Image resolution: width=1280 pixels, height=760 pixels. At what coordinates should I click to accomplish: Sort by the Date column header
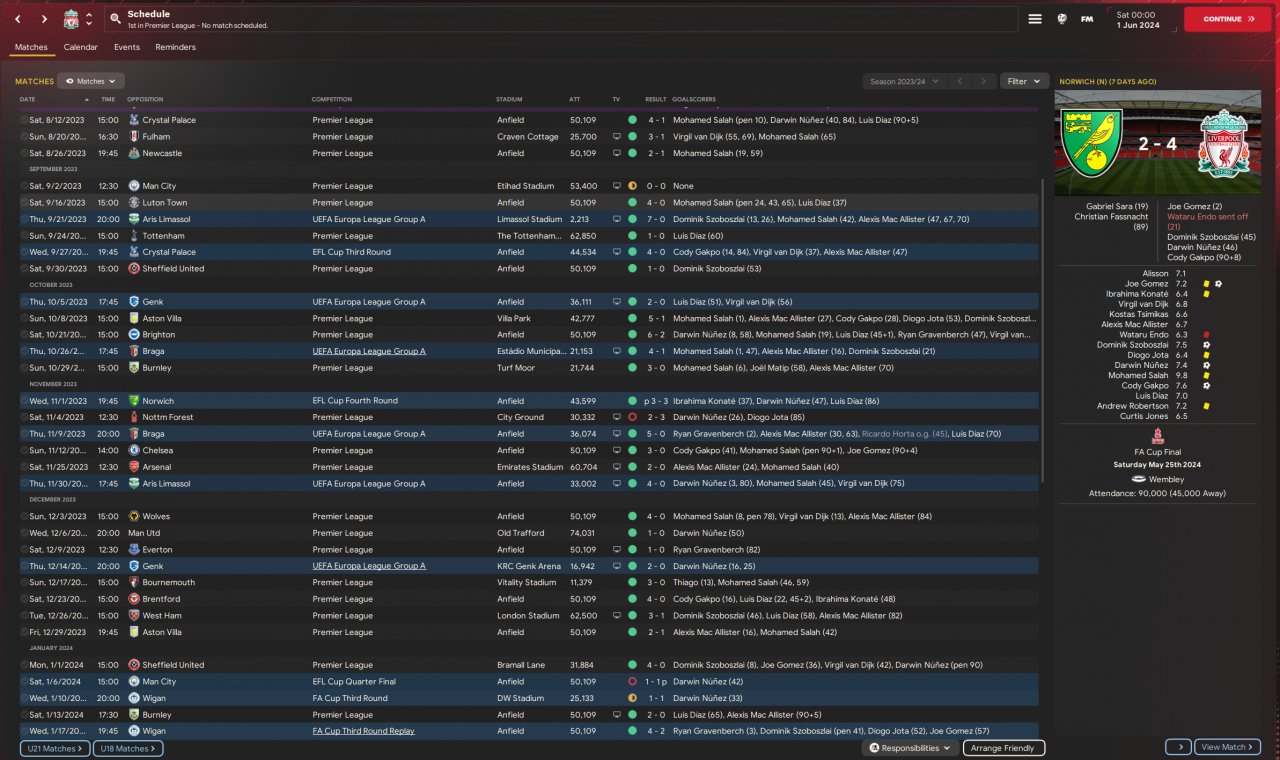pyautogui.click(x=28, y=99)
